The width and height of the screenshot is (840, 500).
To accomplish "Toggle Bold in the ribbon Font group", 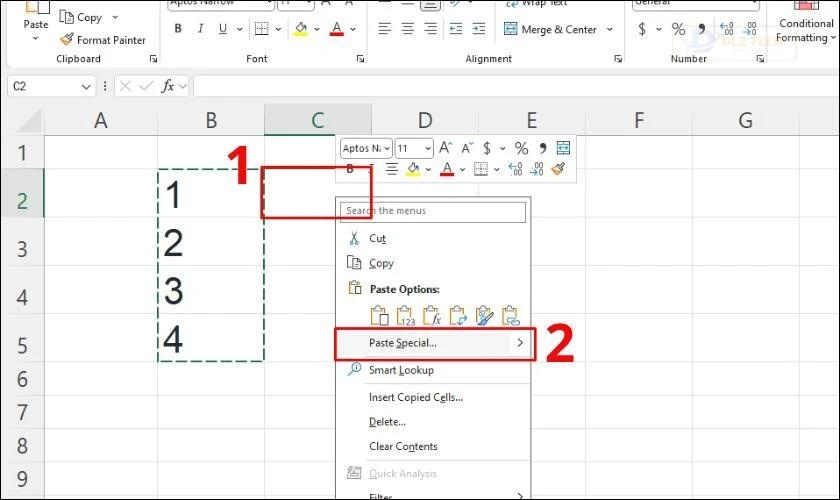I will (x=178, y=29).
